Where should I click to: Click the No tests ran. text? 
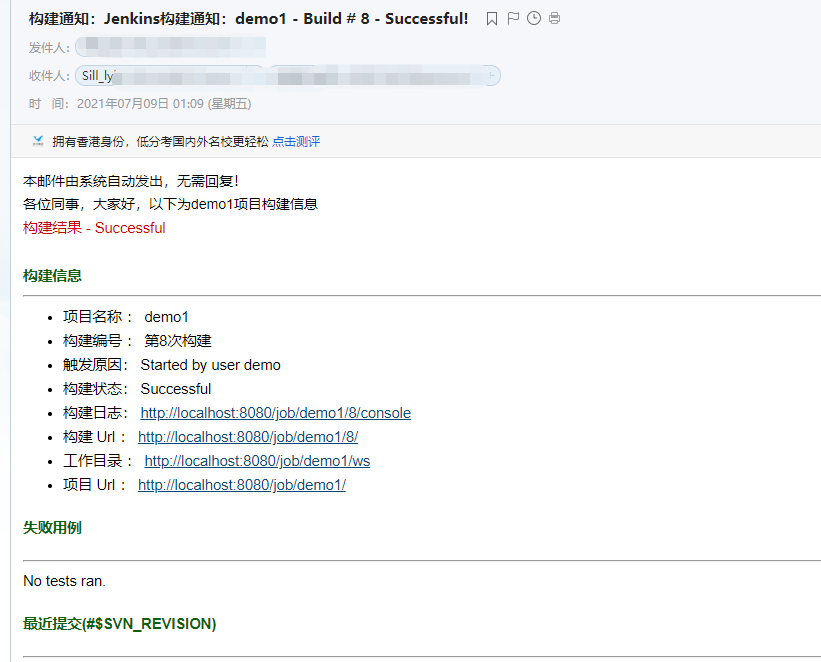tap(64, 581)
